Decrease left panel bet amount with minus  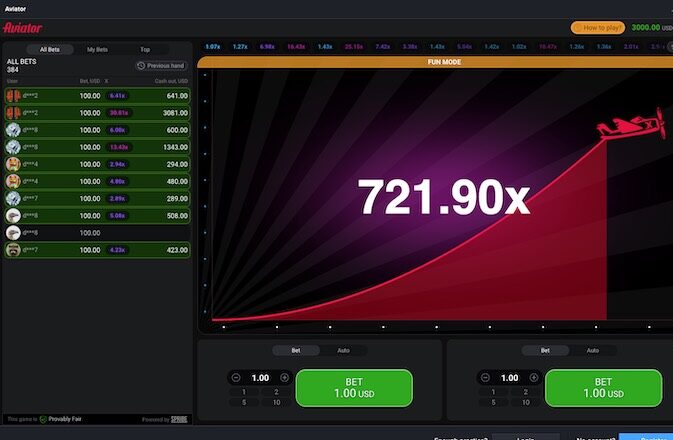(x=236, y=378)
